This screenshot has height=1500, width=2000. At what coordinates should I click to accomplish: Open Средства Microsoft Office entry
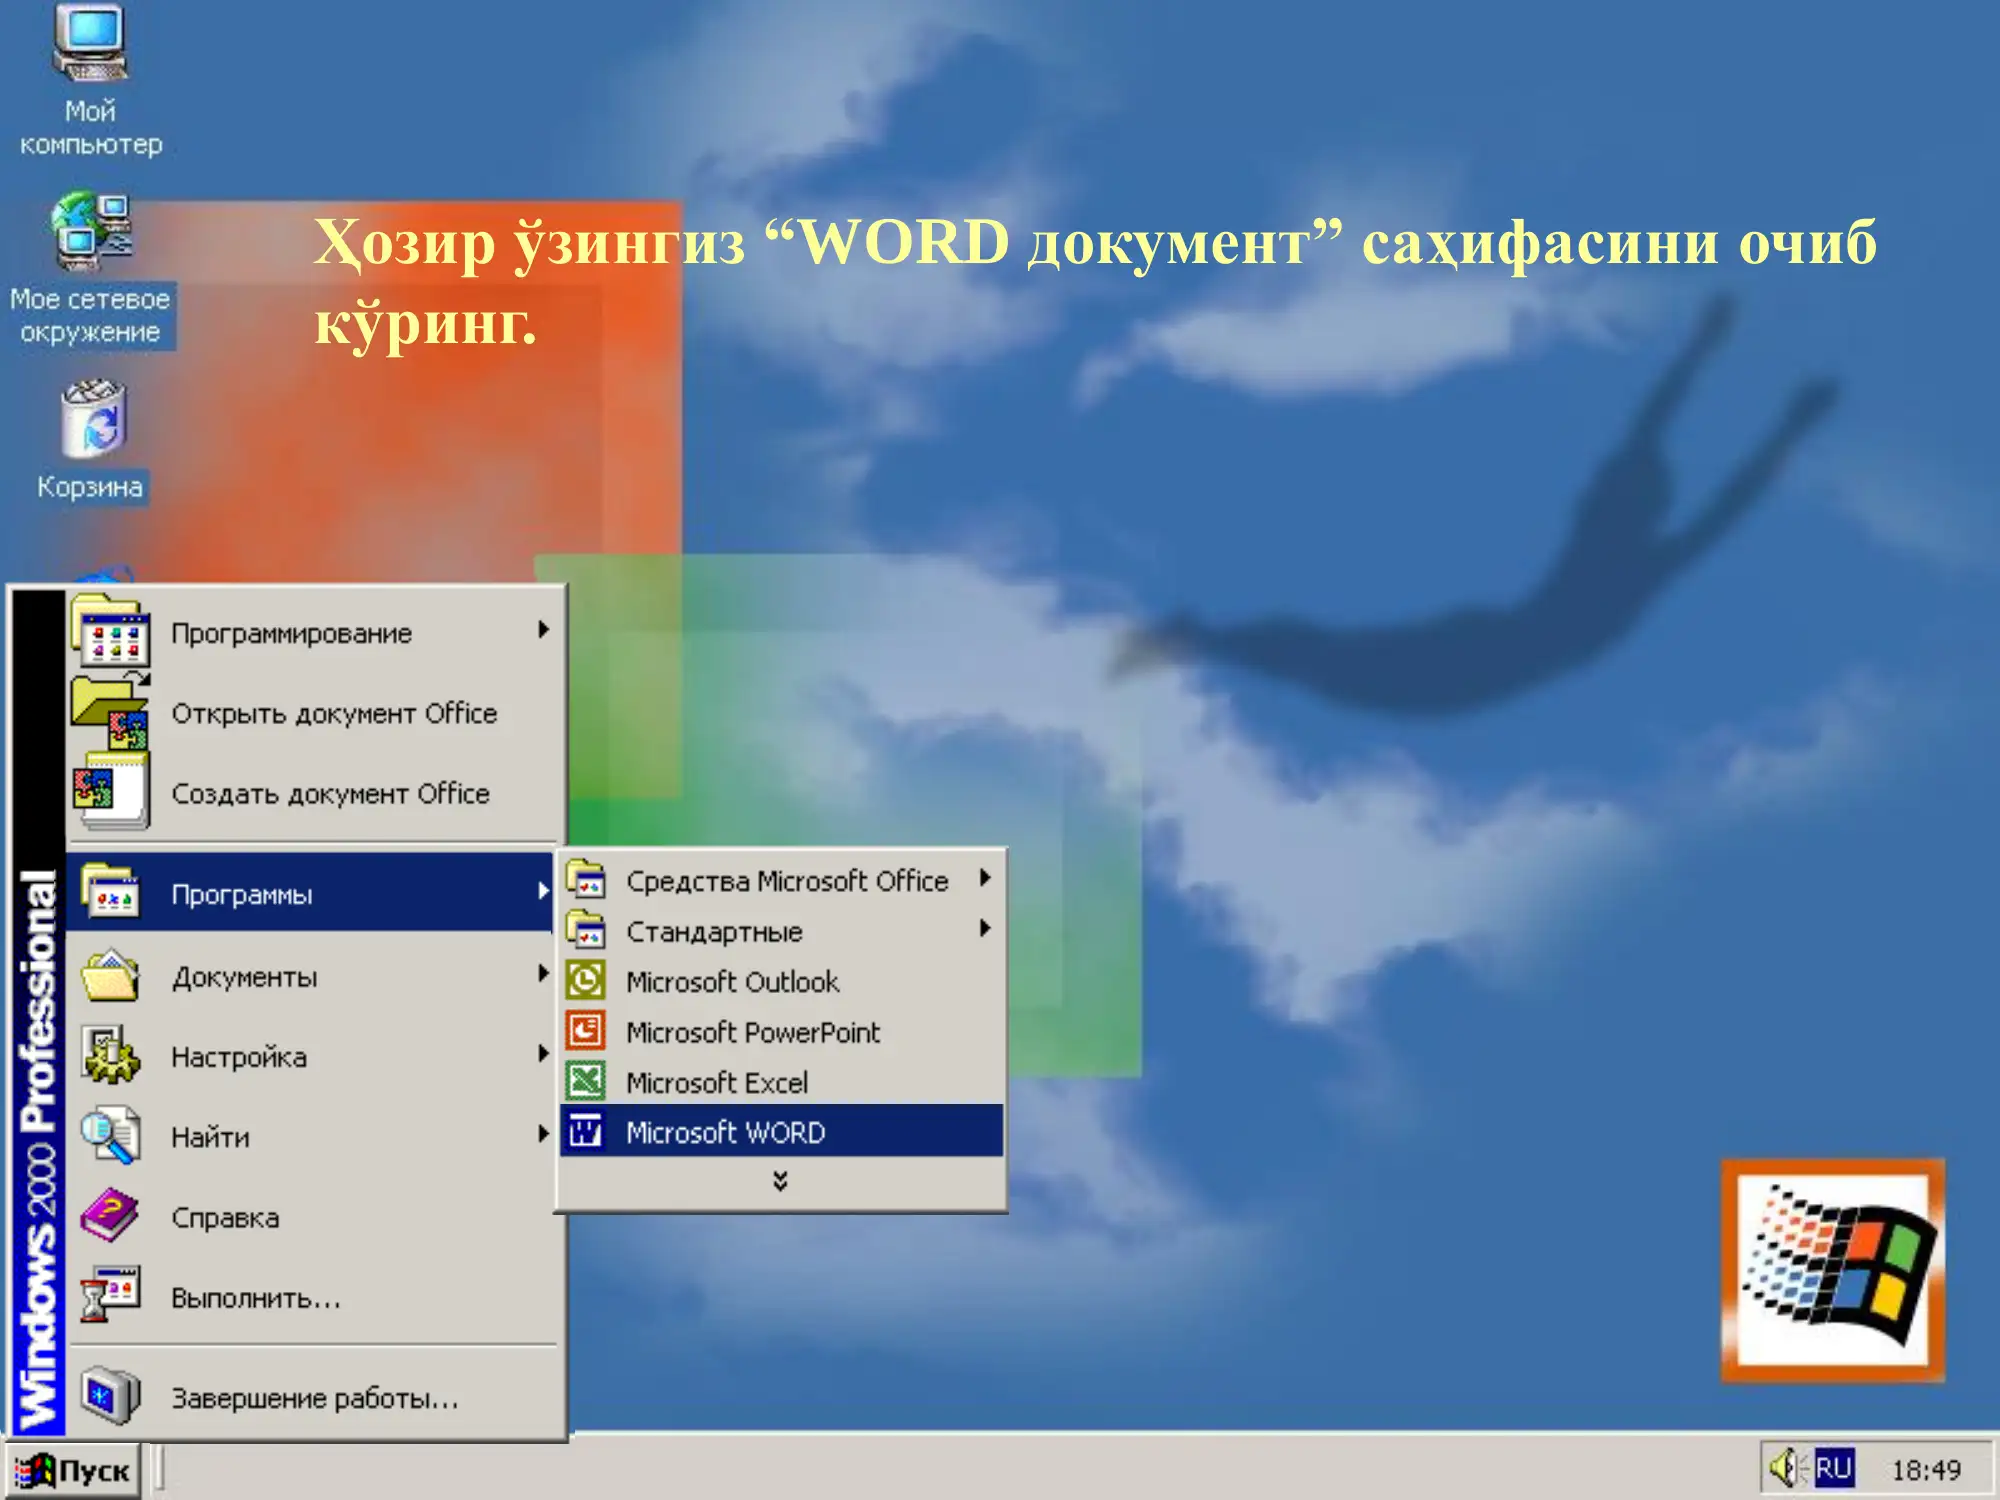(782, 880)
